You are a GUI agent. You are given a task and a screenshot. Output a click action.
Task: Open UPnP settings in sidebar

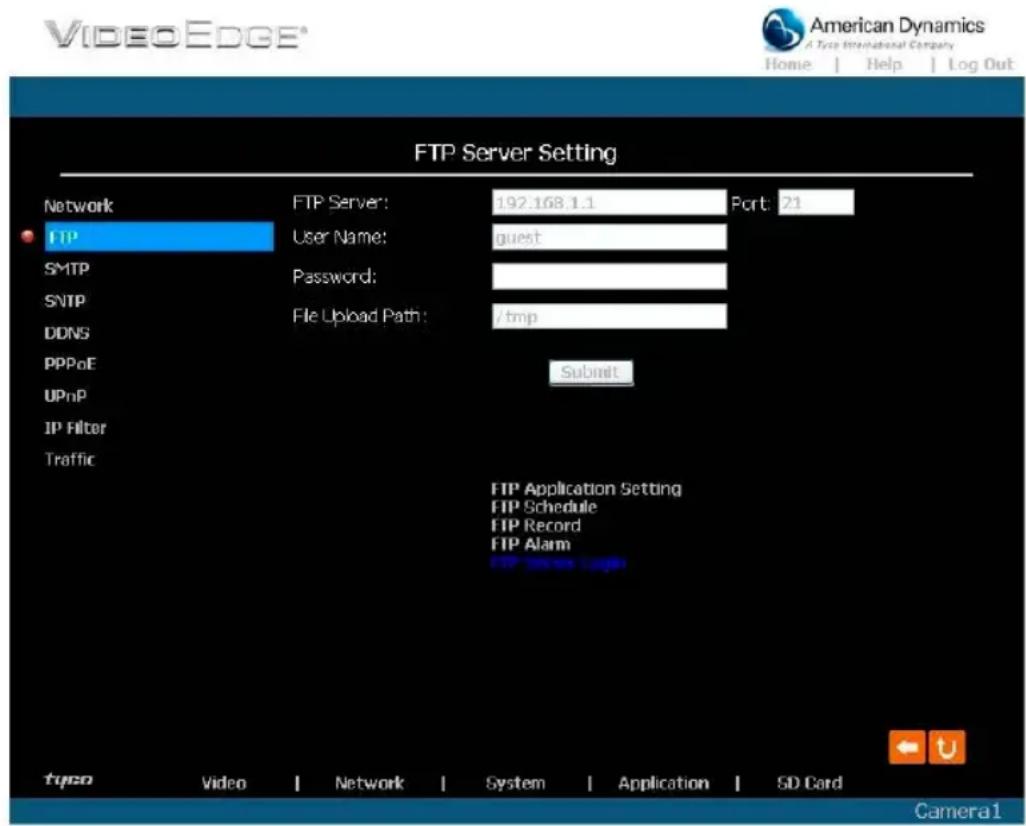pyautogui.click(x=65, y=396)
